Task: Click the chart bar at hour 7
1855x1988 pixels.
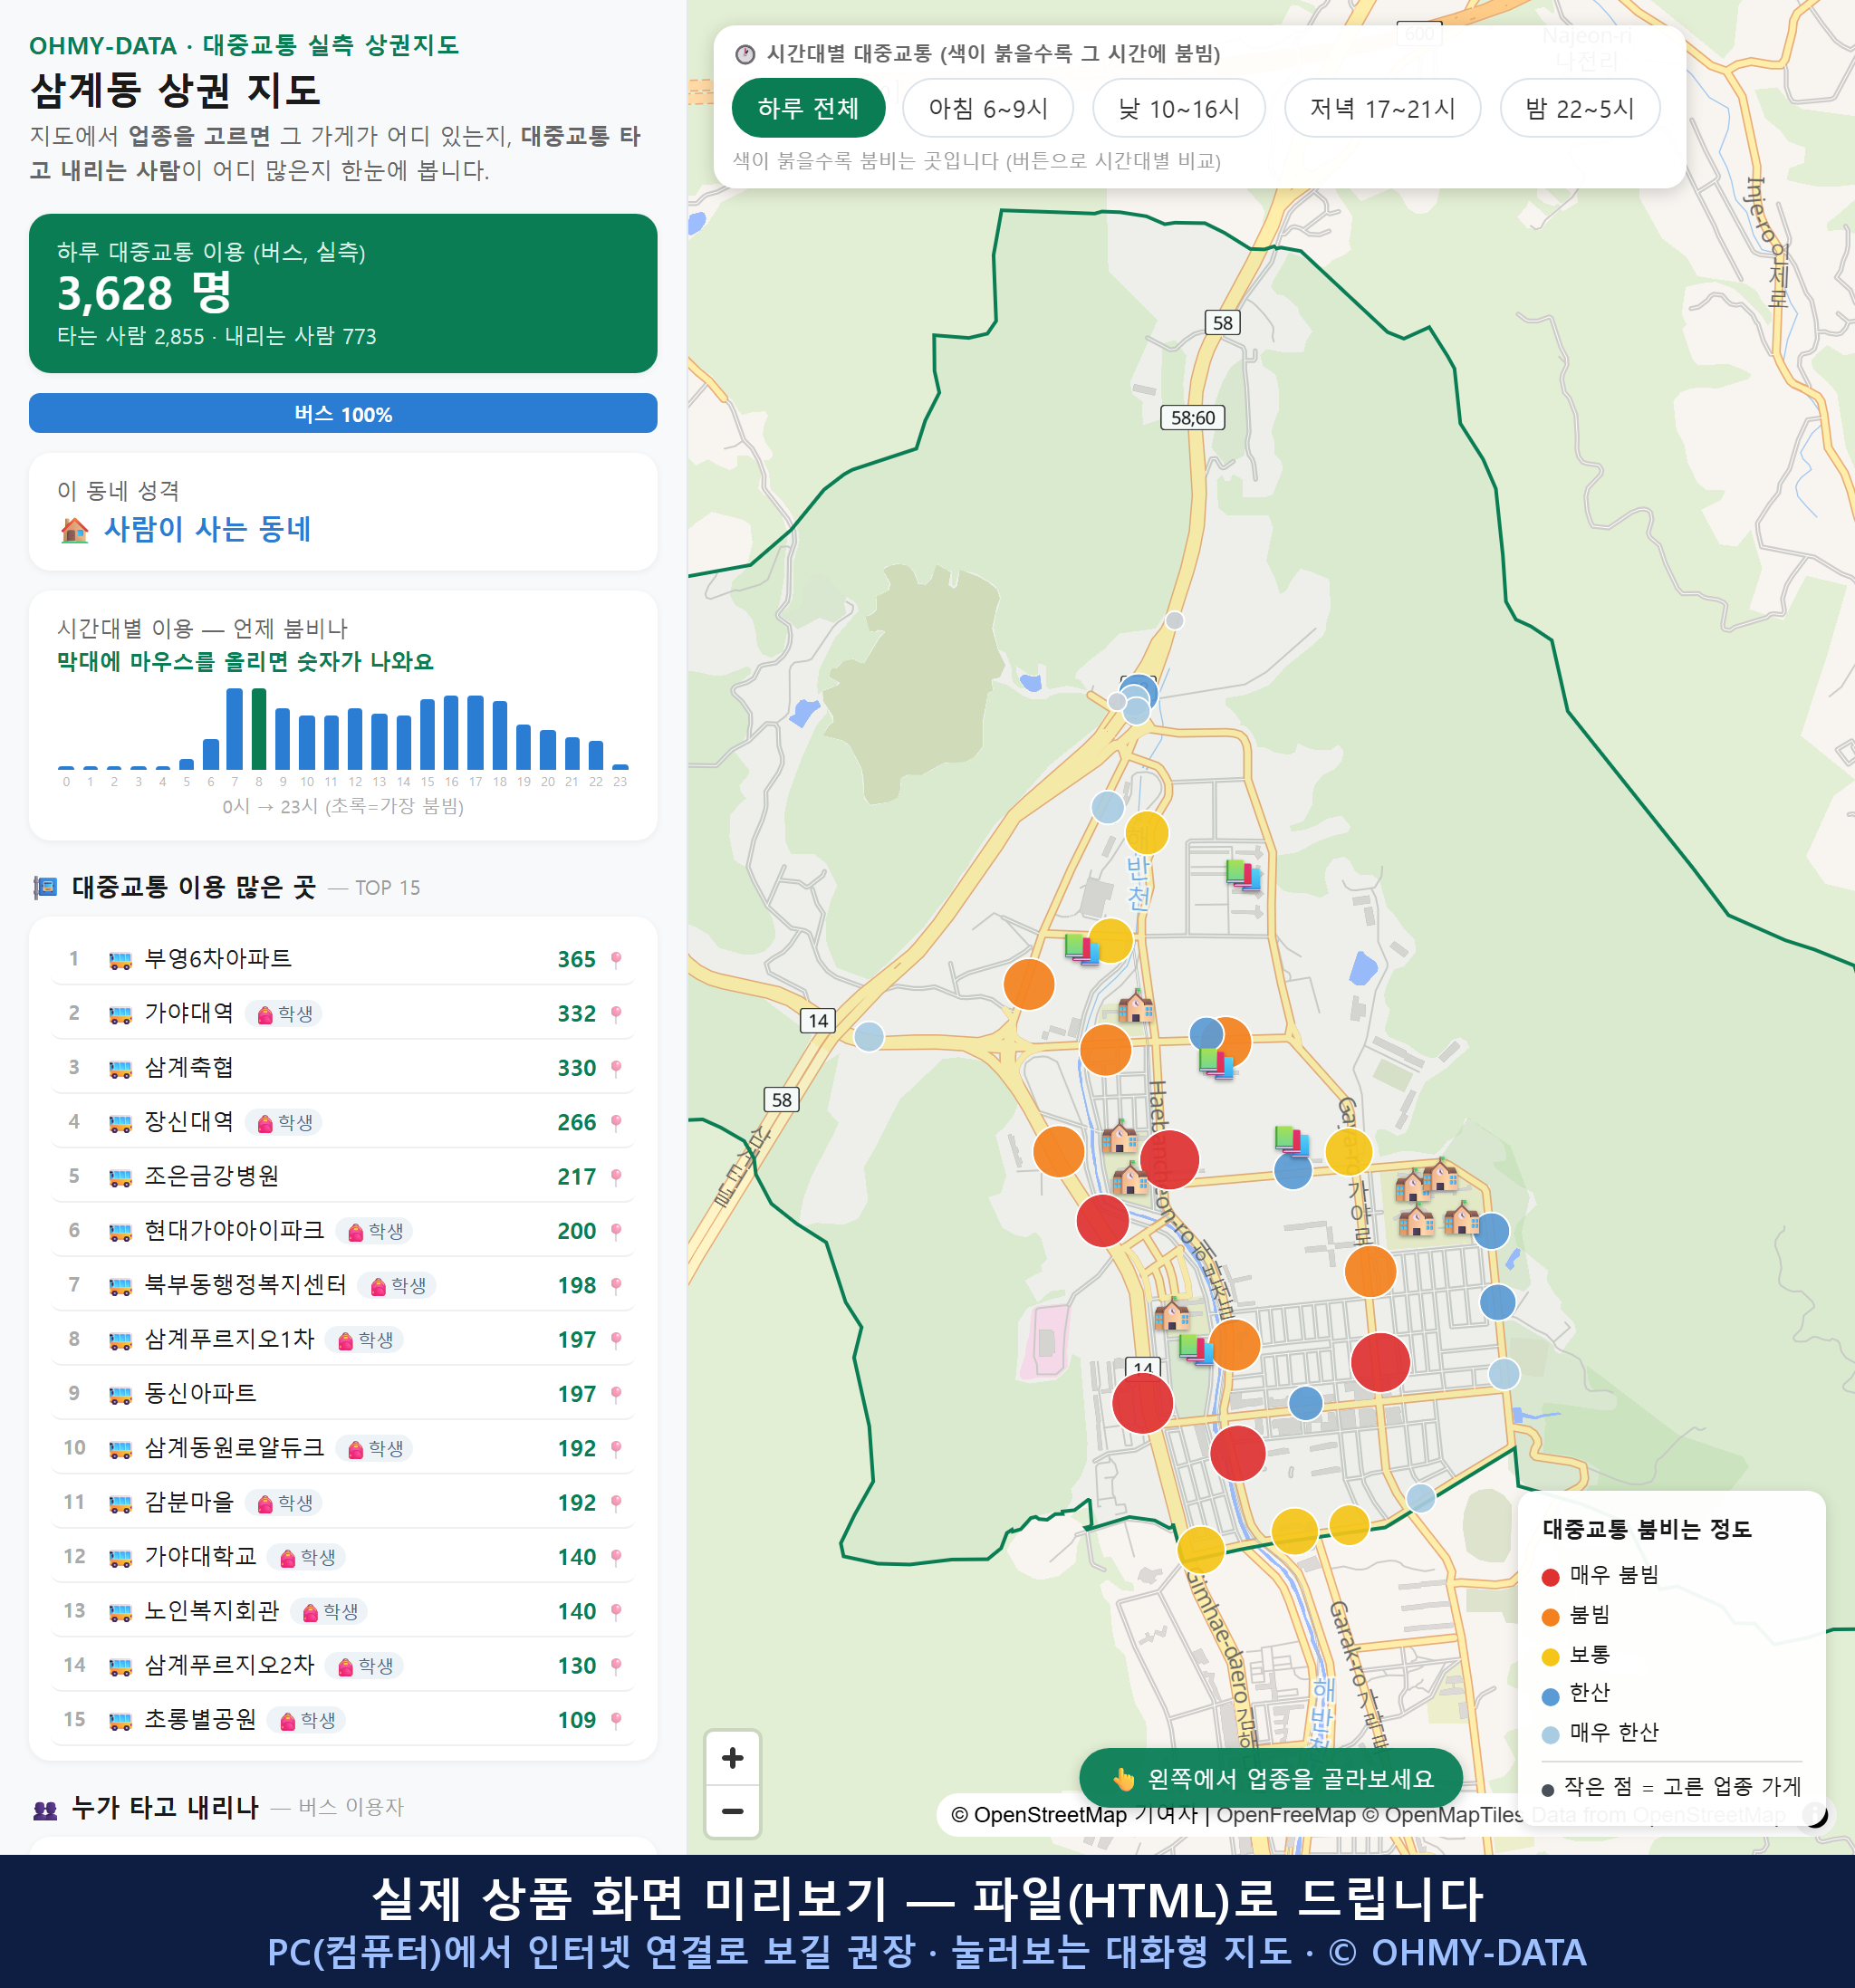Action: 235,729
